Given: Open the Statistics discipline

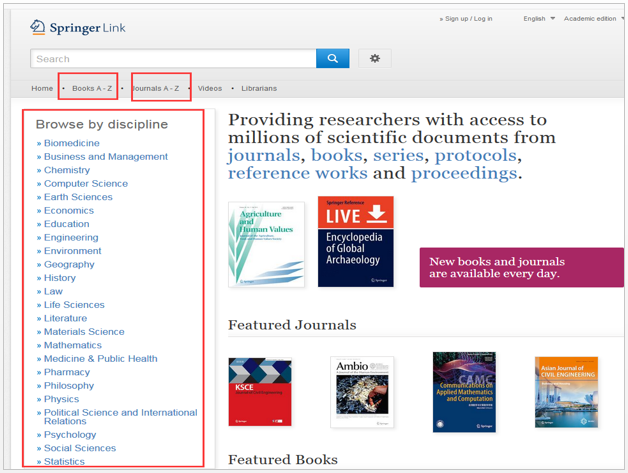Looking at the screenshot, I should (64, 461).
